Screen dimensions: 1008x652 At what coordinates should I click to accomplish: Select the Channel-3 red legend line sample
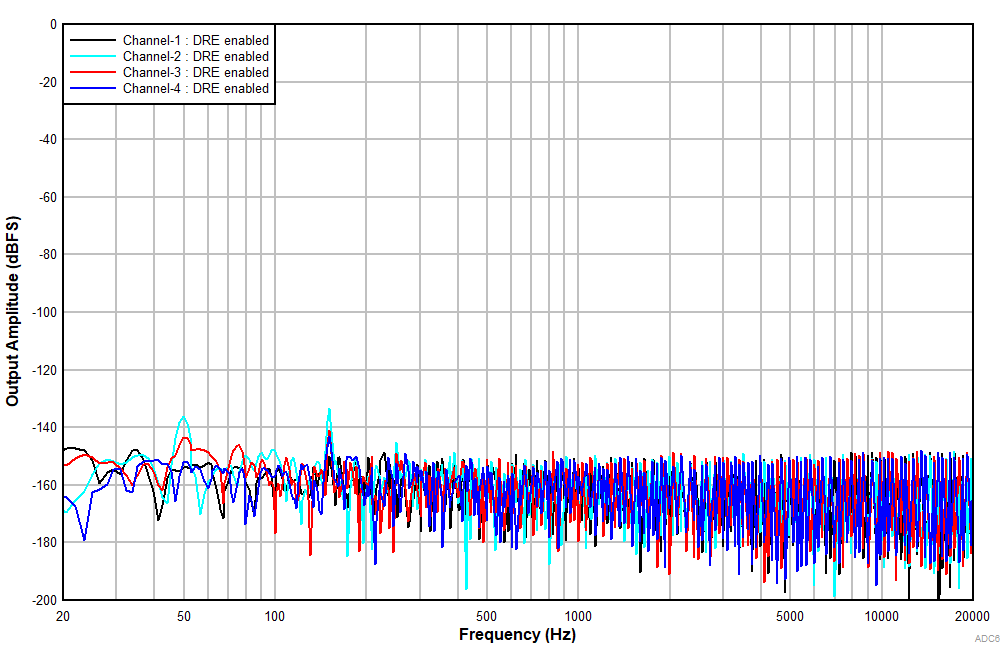95,72
